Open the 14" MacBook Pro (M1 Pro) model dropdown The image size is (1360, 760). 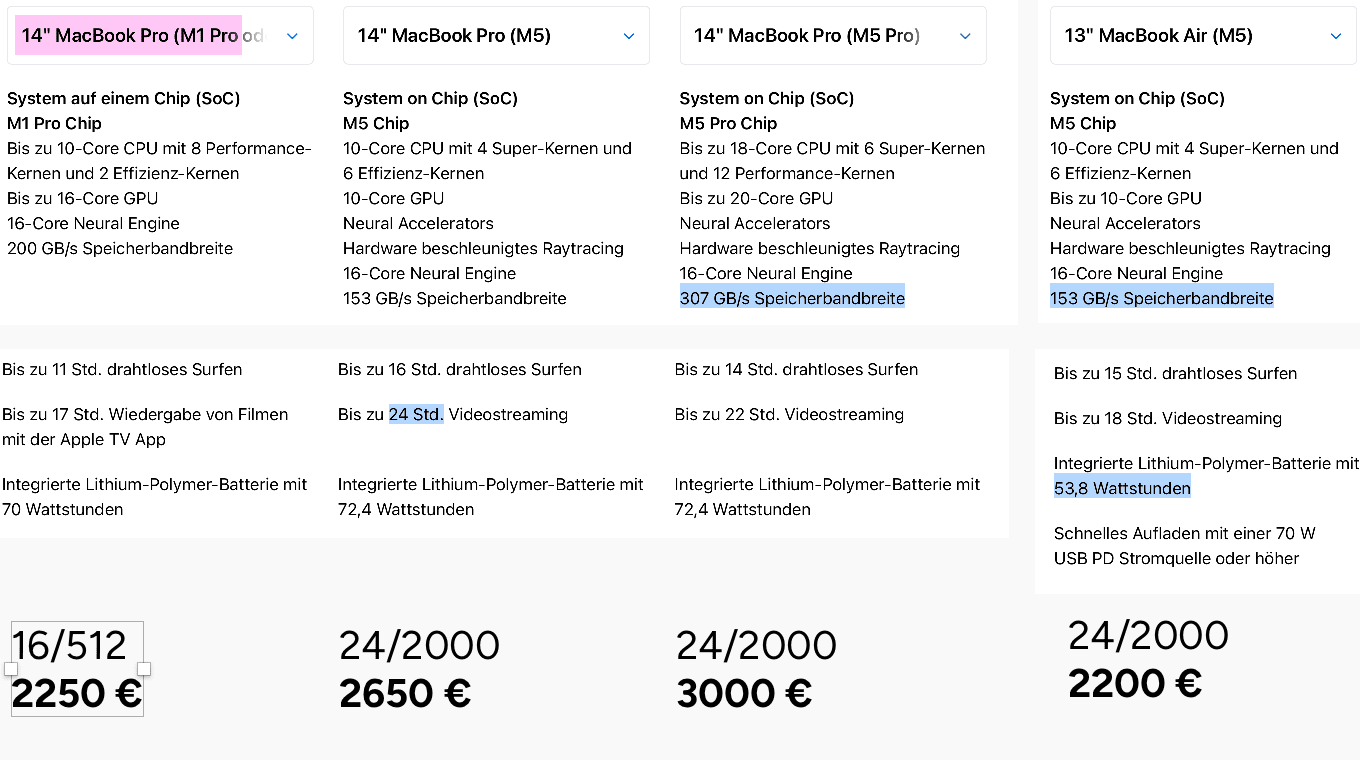160,36
